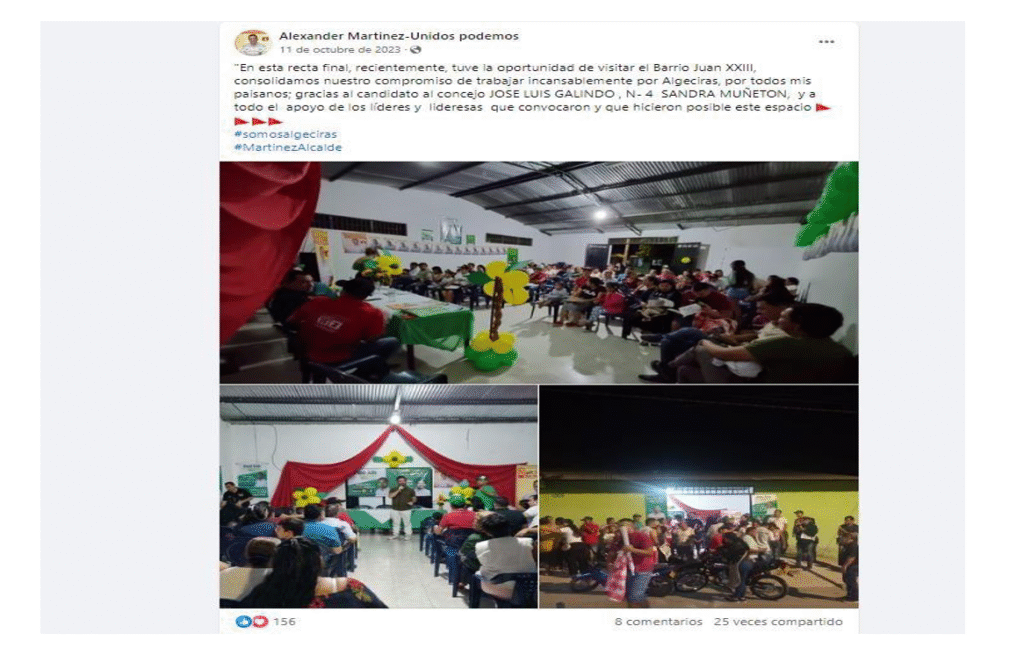The width and height of the screenshot is (1024, 655).
Task: Click the red heart reaction icon
Action: [x=260, y=621]
